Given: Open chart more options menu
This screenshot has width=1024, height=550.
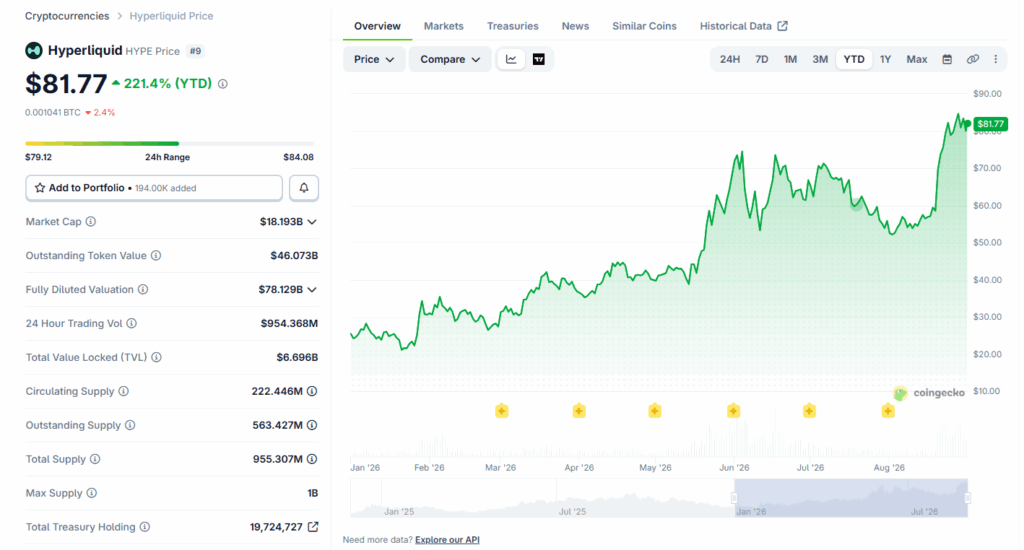Looking at the screenshot, I should [x=995, y=59].
